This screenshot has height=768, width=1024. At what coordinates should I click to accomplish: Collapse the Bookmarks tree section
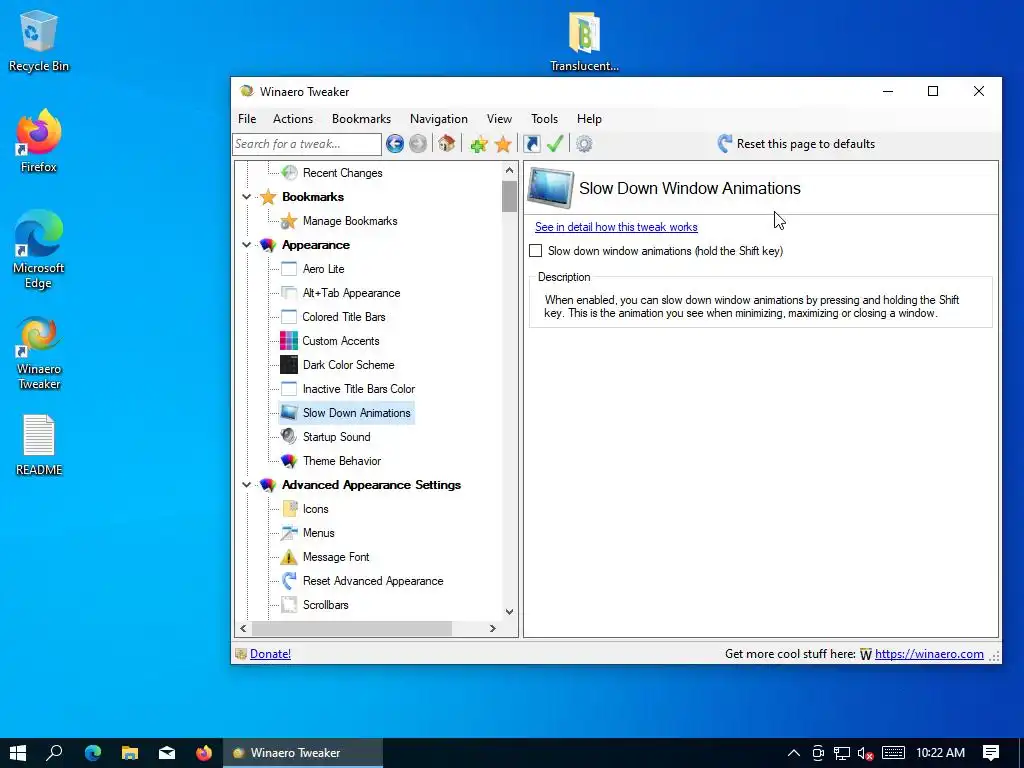pos(246,197)
